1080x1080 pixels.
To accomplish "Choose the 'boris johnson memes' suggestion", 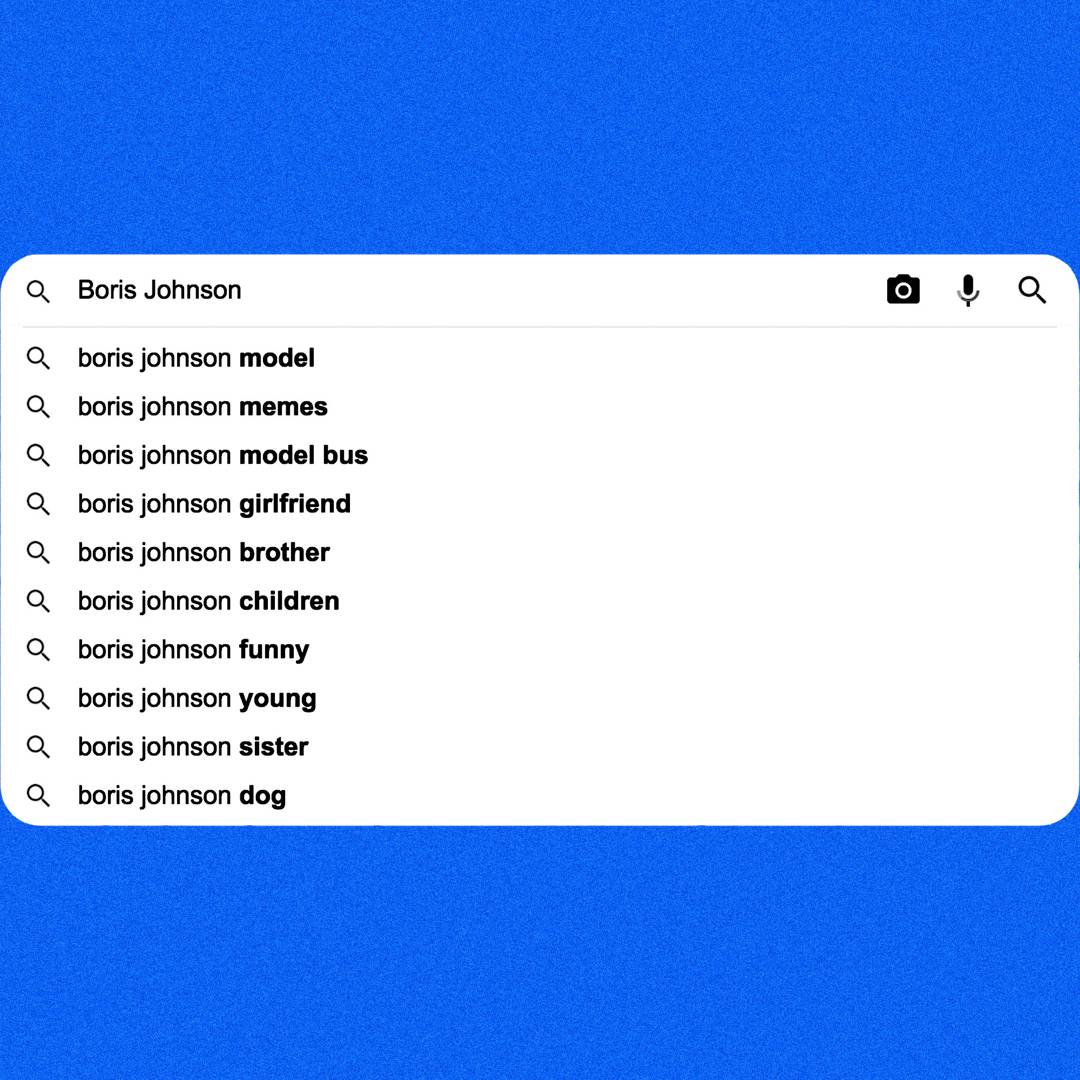I will point(202,407).
